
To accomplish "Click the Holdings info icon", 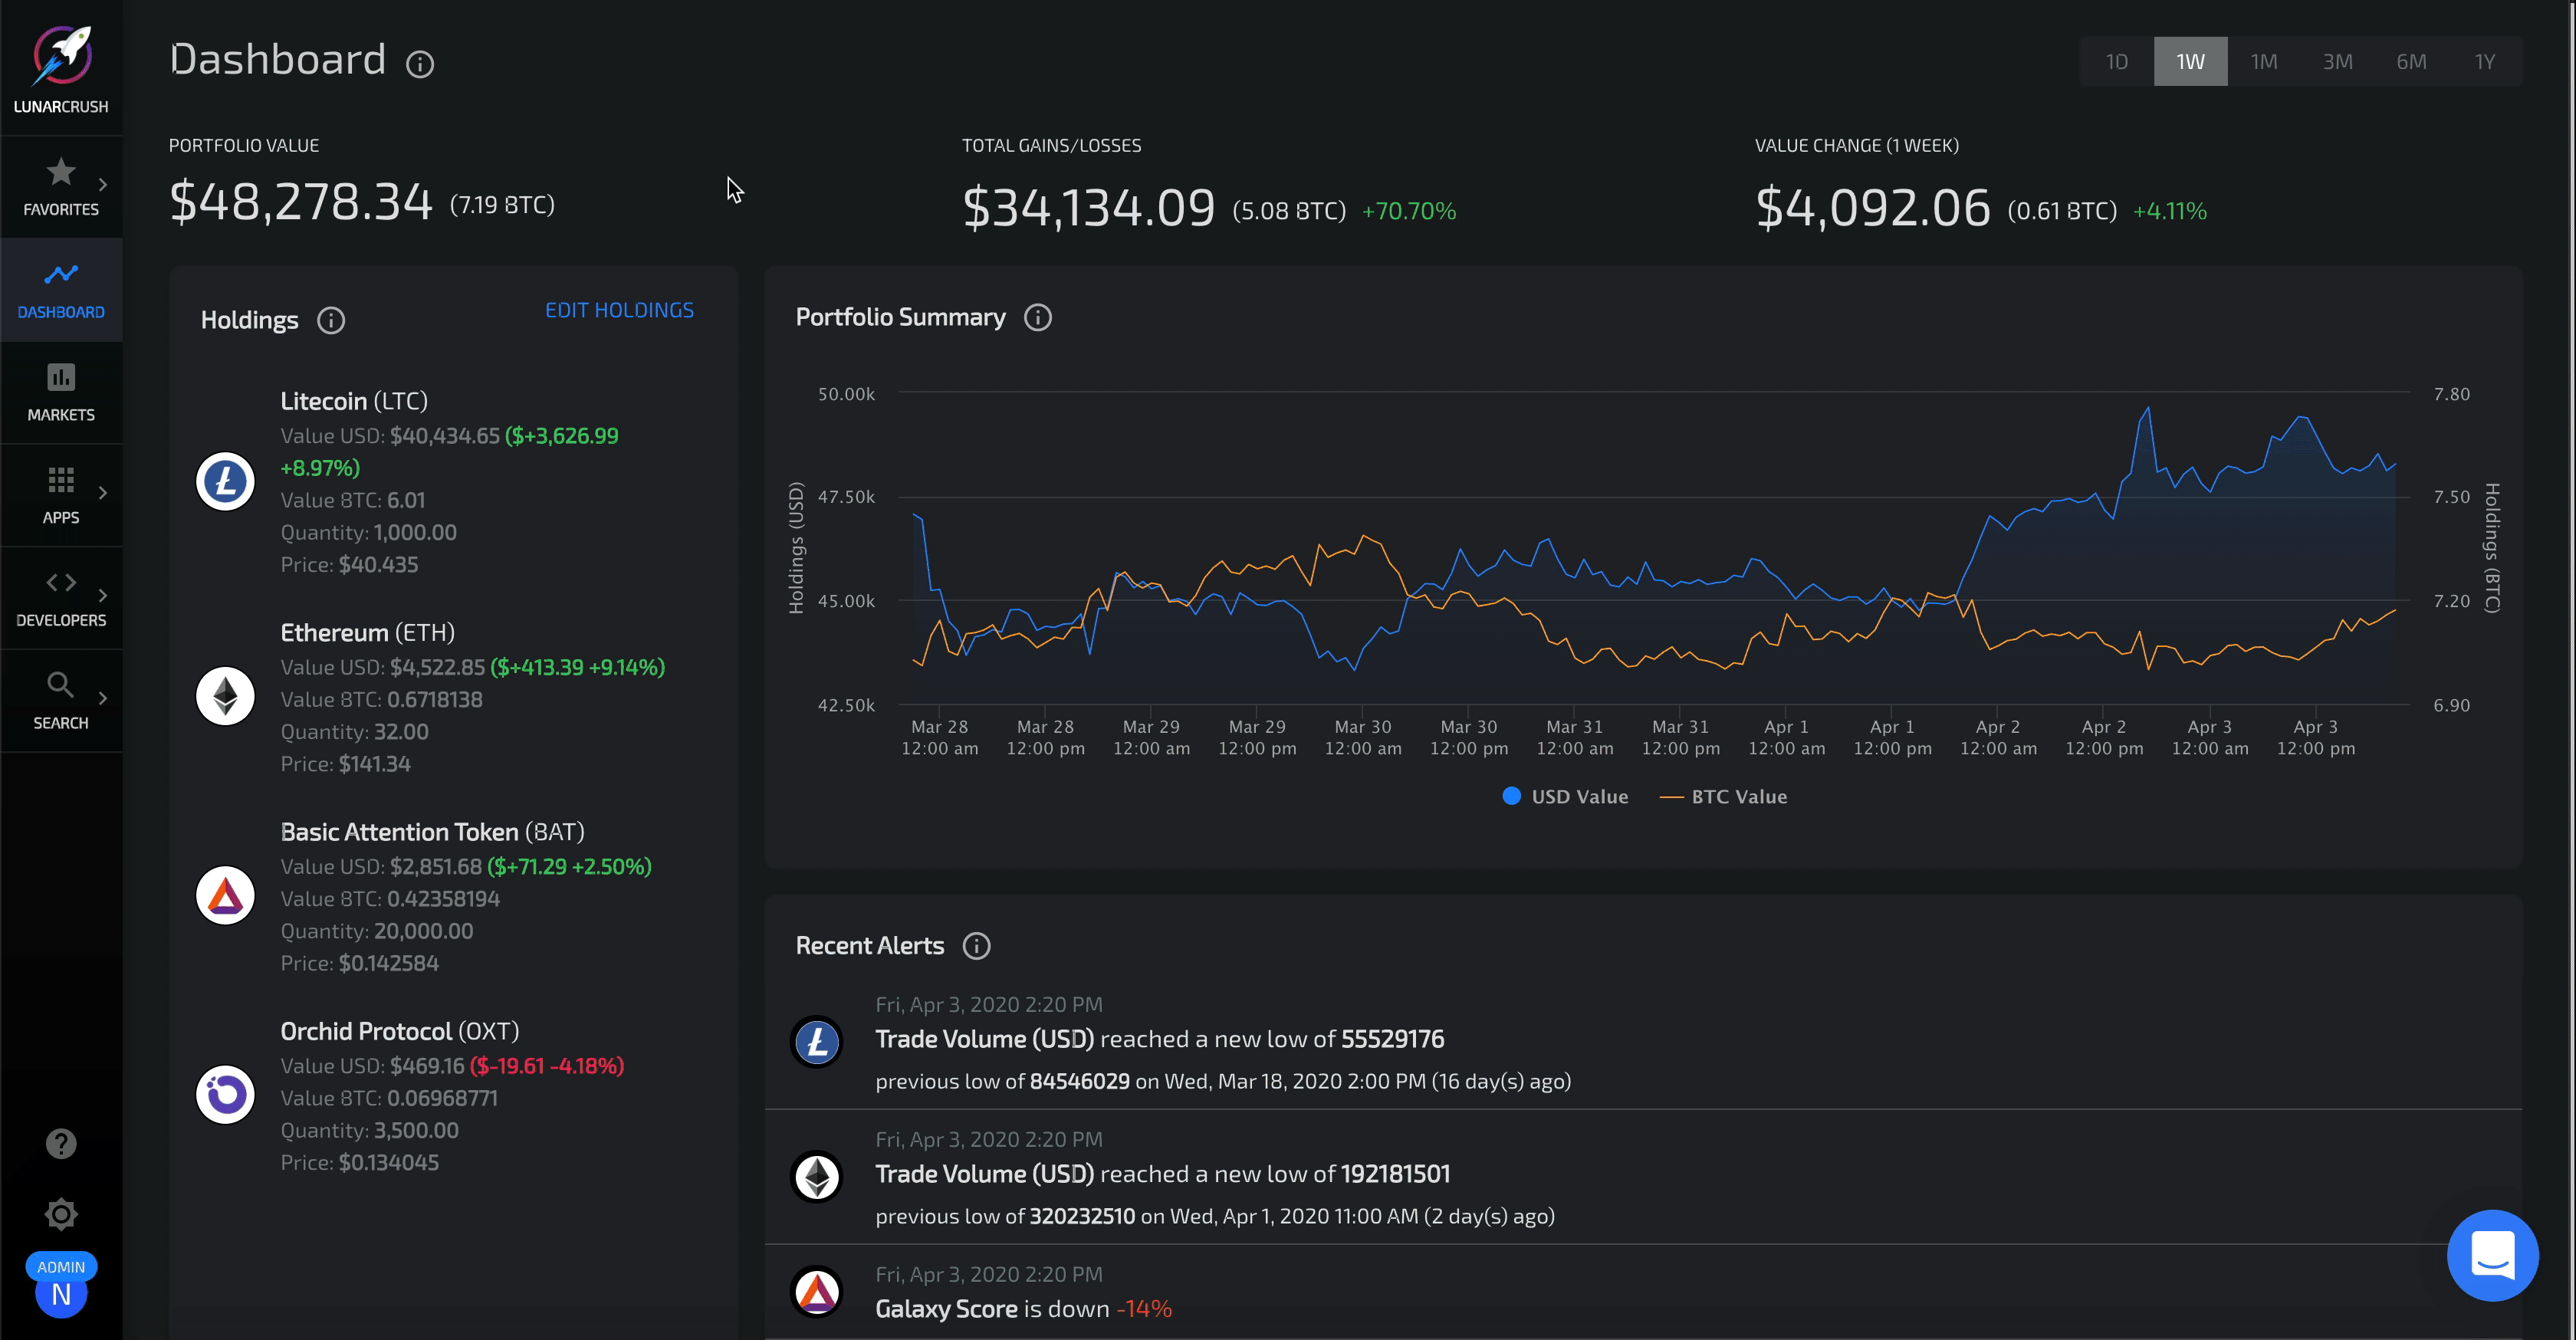I will [x=331, y=320].
